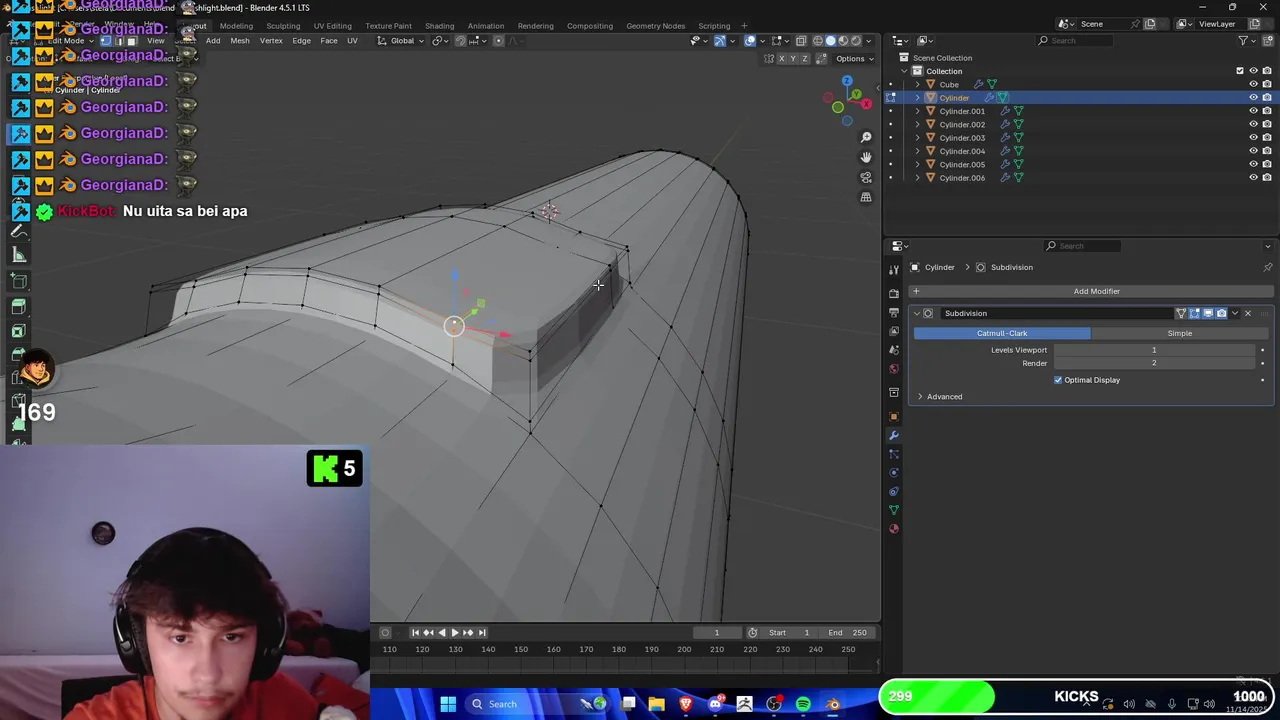
Task: Open the Modifiers wrench properties tab
Action: pyautogui.click(x=894, y=435)
